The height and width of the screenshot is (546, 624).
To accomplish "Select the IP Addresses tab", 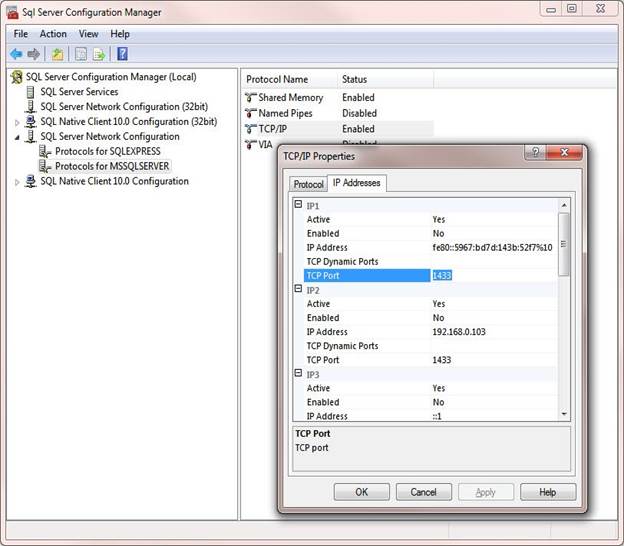I will (357, 183).
